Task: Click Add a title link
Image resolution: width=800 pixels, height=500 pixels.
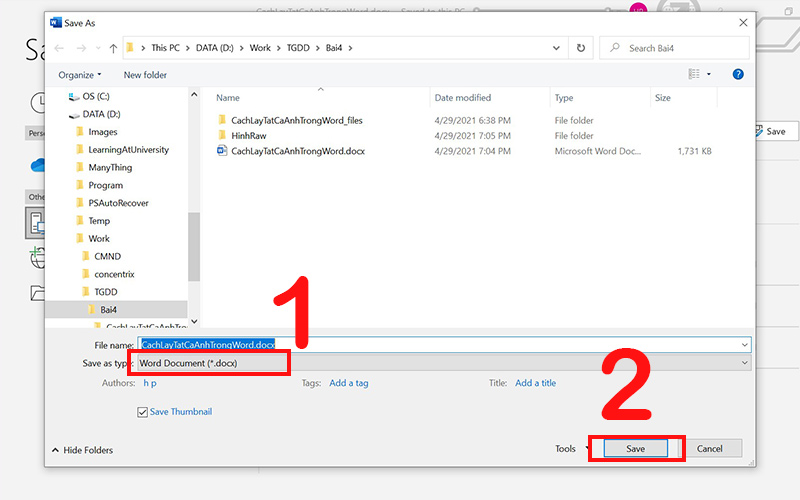Action: pos(536,383)
